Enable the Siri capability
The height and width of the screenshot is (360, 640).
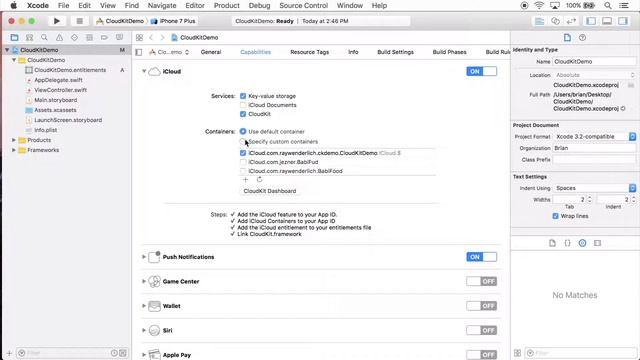(x=482, y=330)
